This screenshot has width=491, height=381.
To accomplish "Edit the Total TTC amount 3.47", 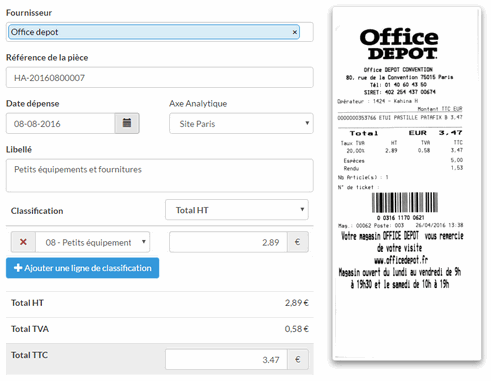I will click(226, 360).
